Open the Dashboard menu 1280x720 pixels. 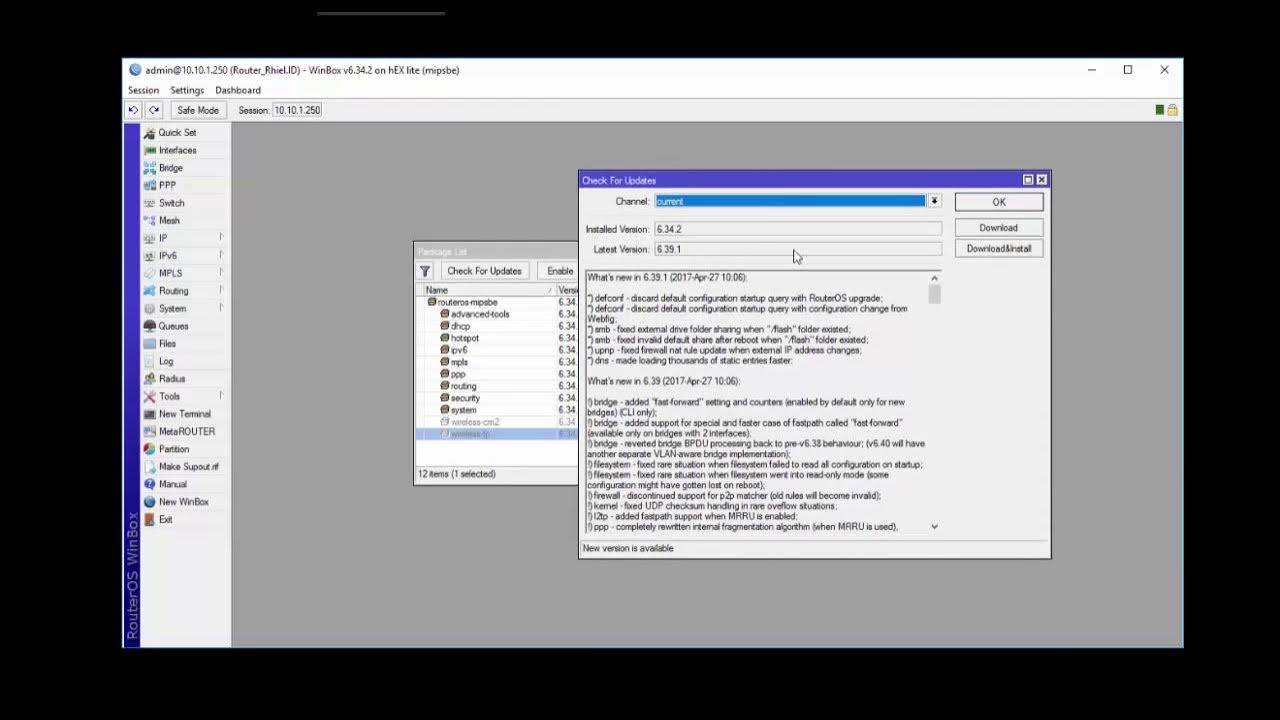click(238, 90)
